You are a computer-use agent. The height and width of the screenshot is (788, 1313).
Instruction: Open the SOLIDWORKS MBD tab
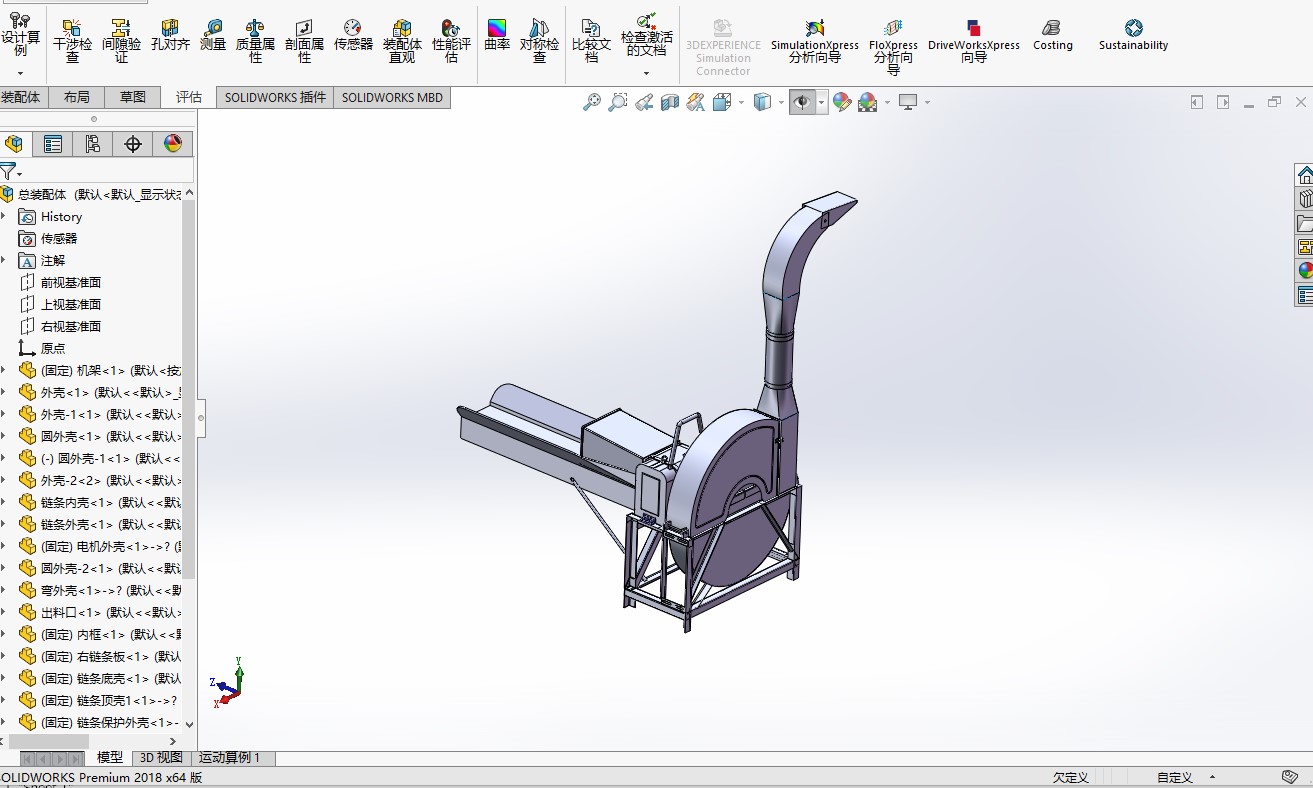pos(392,97)
